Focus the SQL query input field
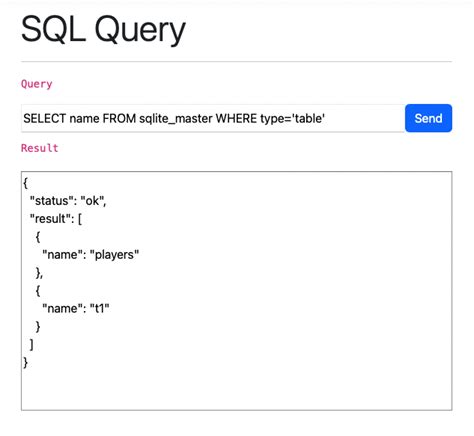474x436 pixels. (214, 119)
